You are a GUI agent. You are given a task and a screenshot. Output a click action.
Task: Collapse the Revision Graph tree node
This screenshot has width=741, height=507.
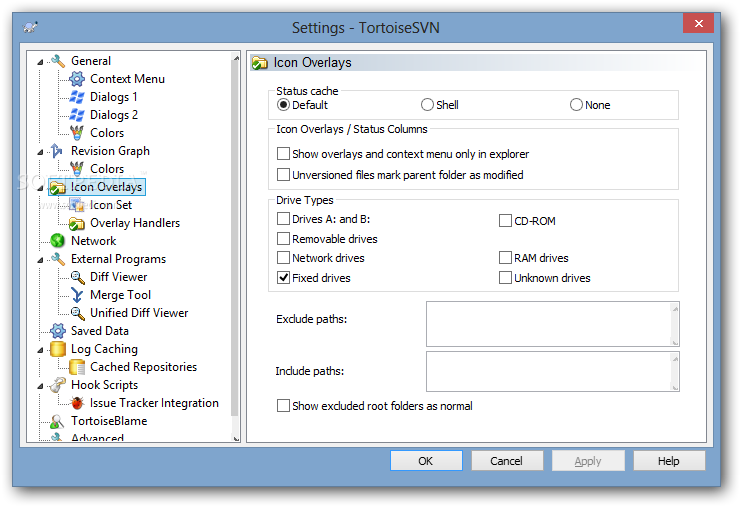[40, 152]
